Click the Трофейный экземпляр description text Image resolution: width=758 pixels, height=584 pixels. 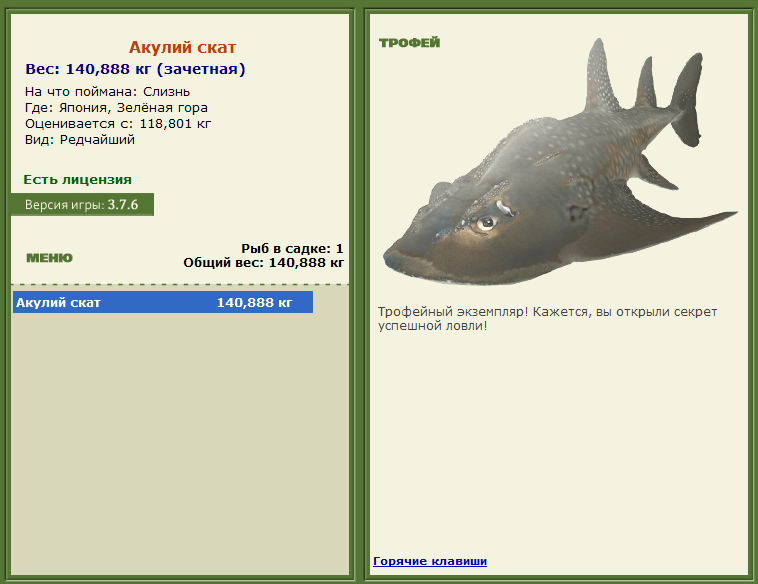[547, 319]
